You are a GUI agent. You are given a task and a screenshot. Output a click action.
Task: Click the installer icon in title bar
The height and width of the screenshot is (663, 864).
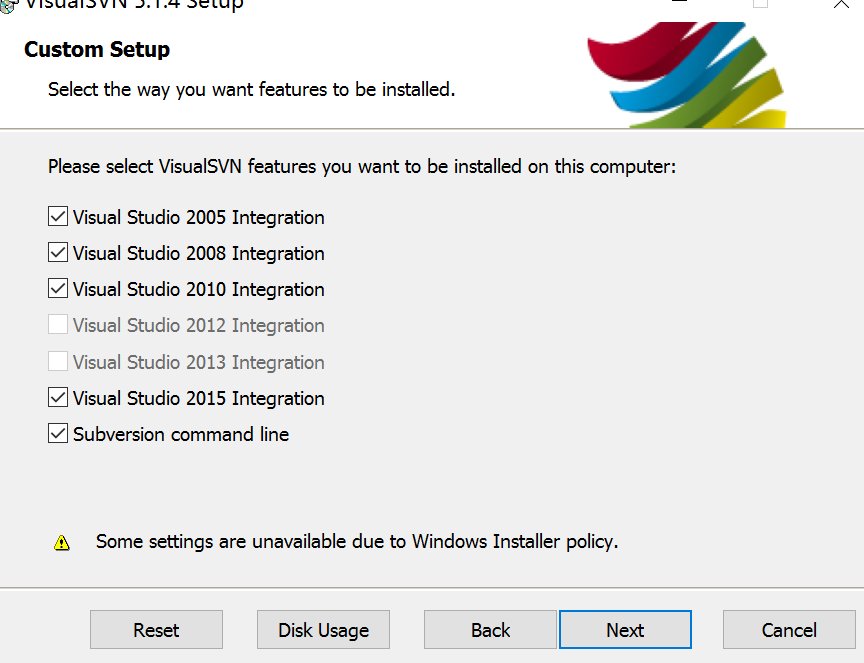click(6, 3)
